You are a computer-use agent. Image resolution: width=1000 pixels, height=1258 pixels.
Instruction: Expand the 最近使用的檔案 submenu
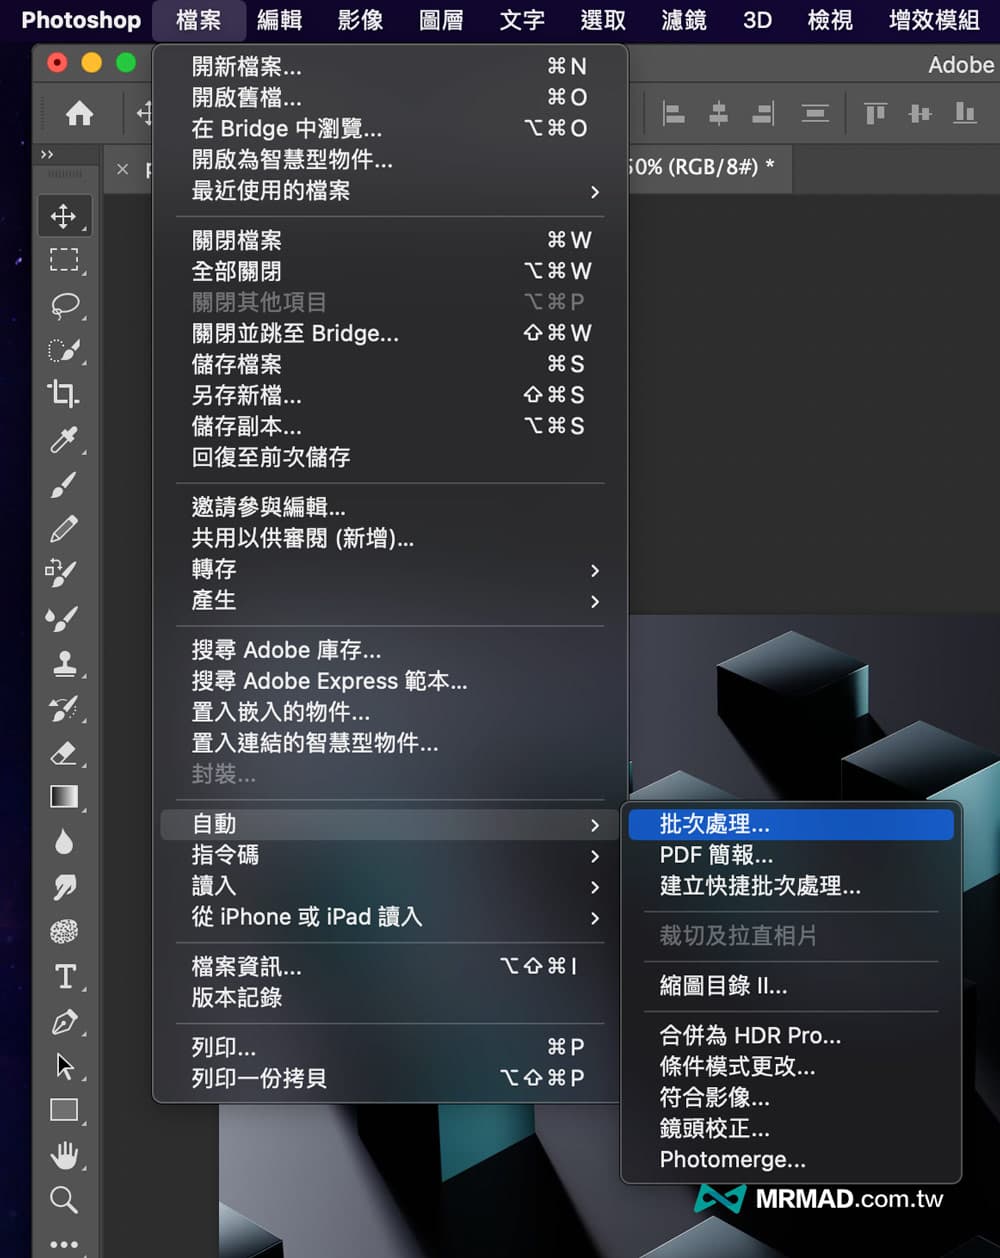tap(390, 191)
